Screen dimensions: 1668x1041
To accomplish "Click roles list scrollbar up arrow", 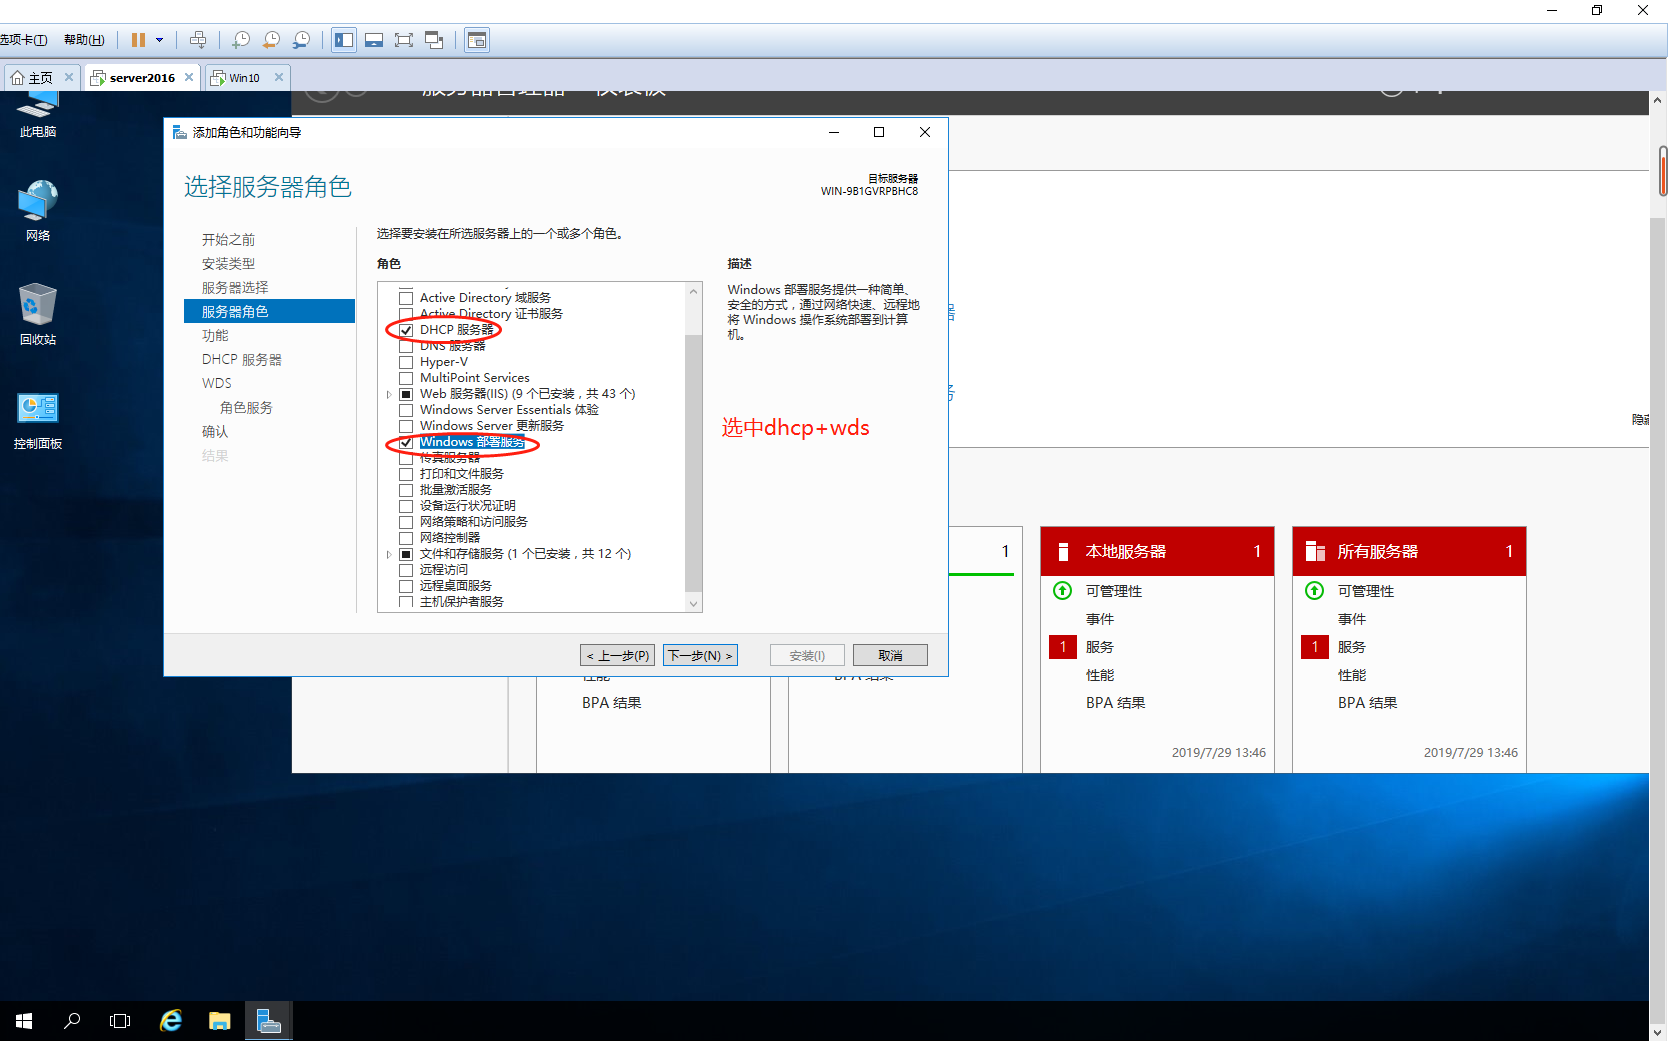I will [x=693, y=291].
